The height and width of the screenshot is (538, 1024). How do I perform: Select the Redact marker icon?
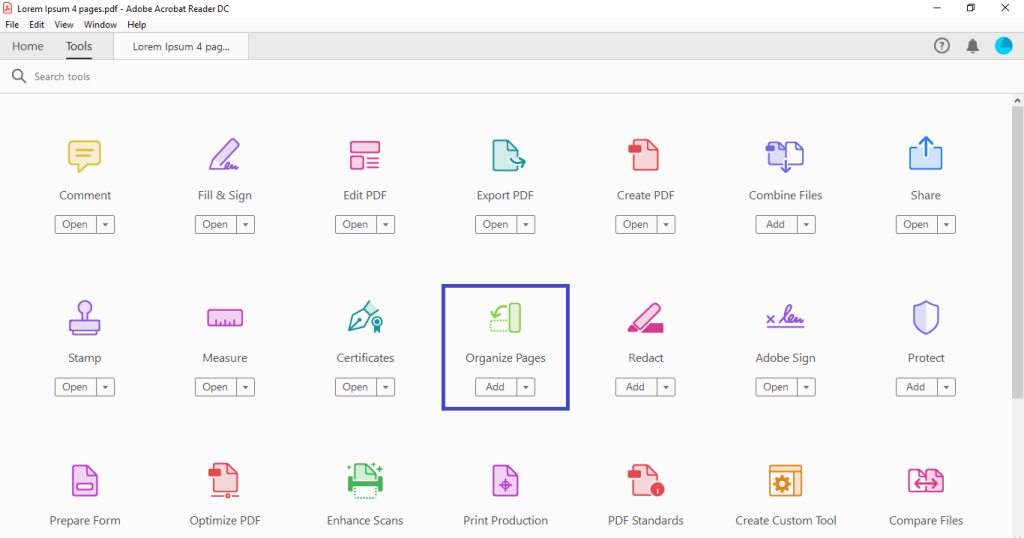[x=645, y=318]
